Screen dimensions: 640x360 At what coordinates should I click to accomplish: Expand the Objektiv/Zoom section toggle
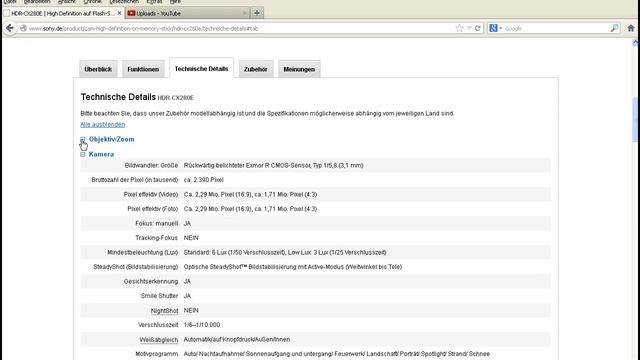(83, 140)
